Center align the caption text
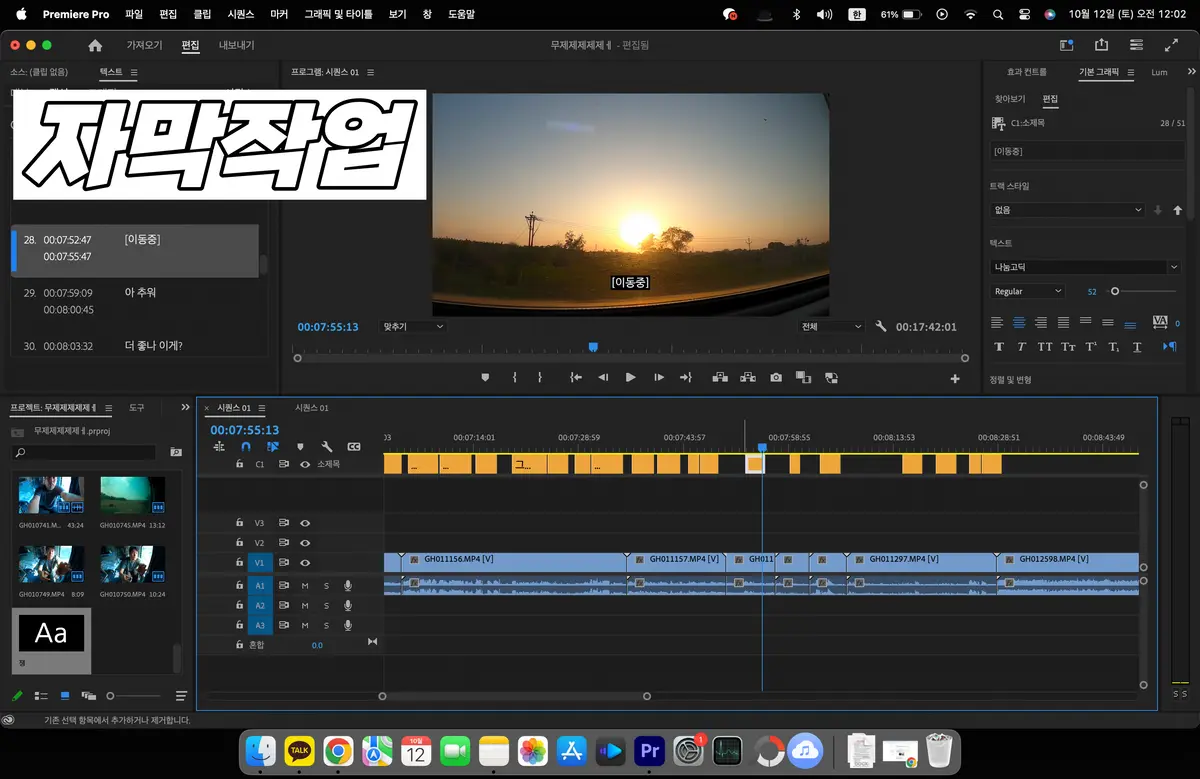The image size is (1200, 779). point(1019,322)
